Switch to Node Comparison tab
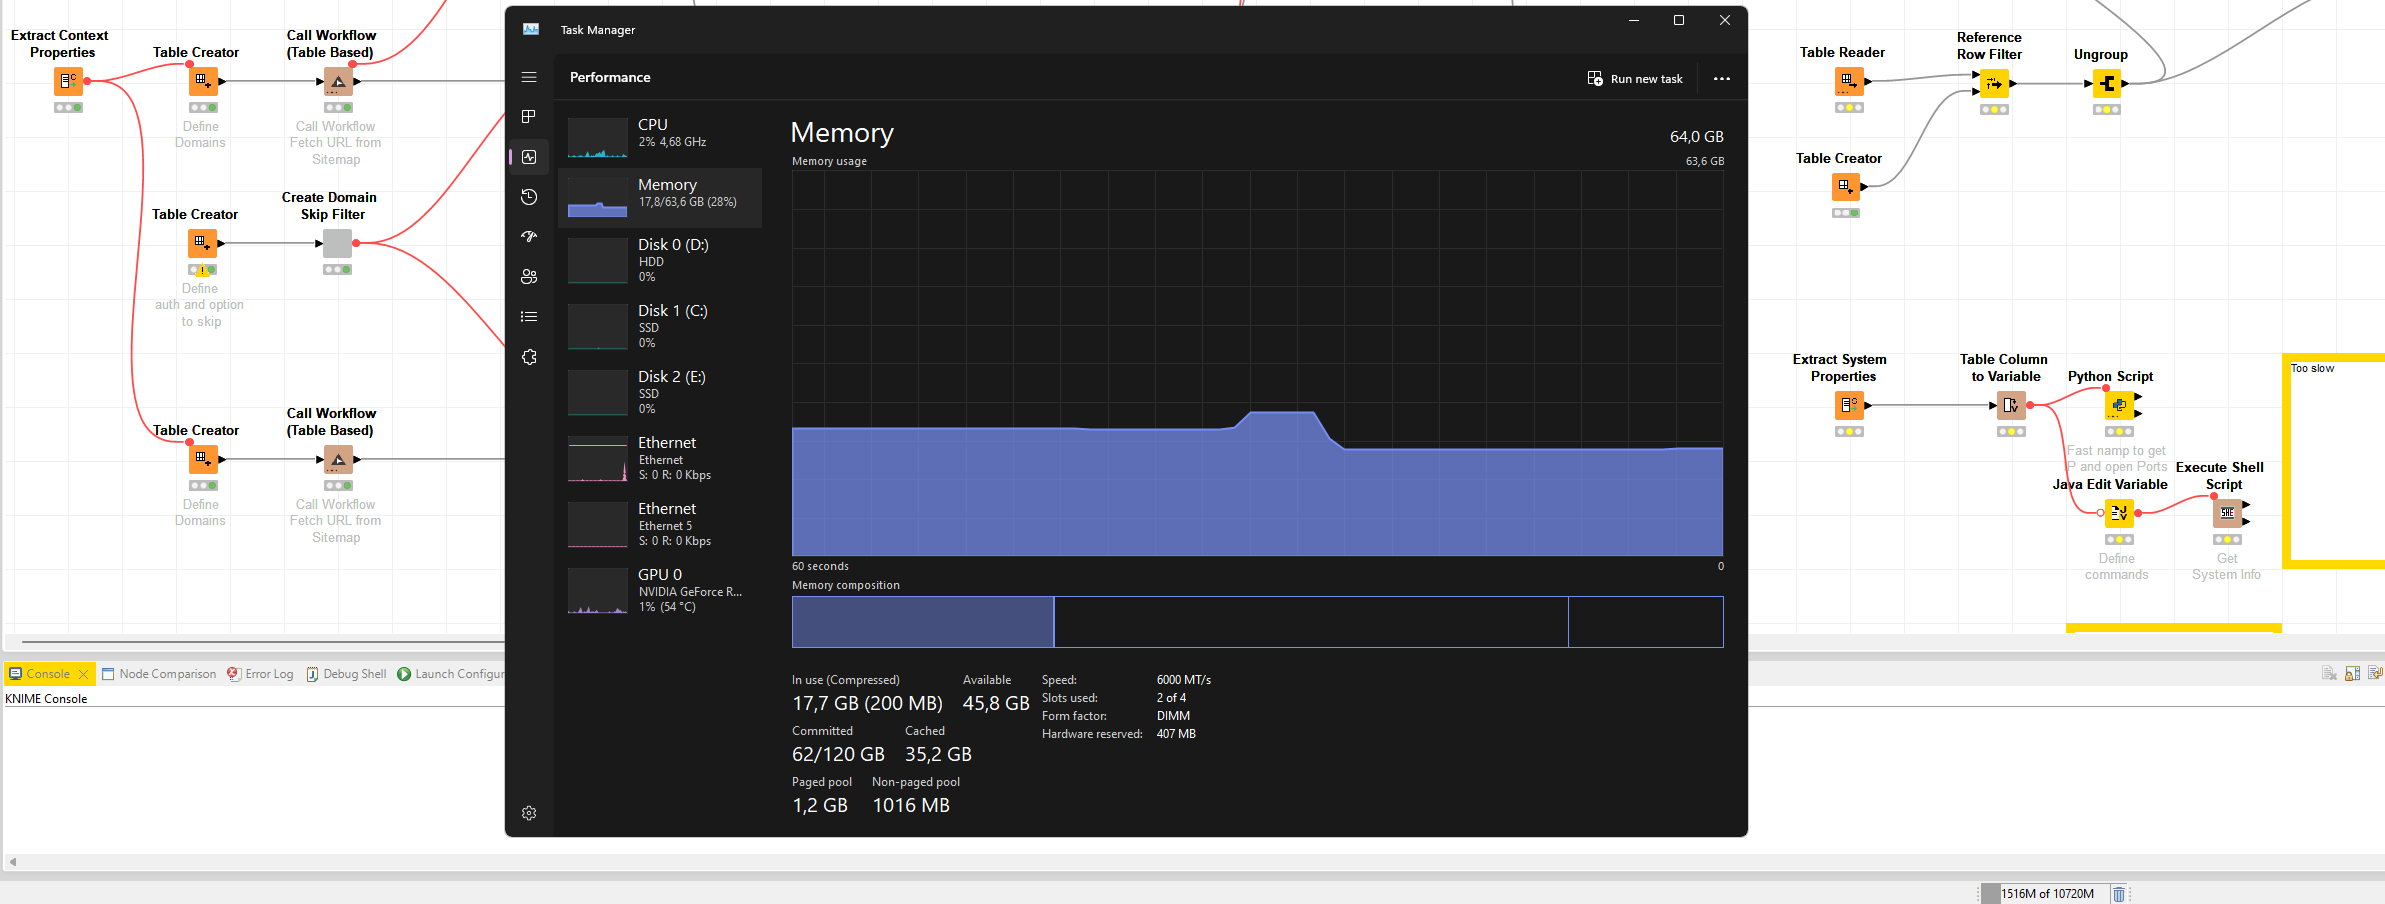 [x=159, y=674]
